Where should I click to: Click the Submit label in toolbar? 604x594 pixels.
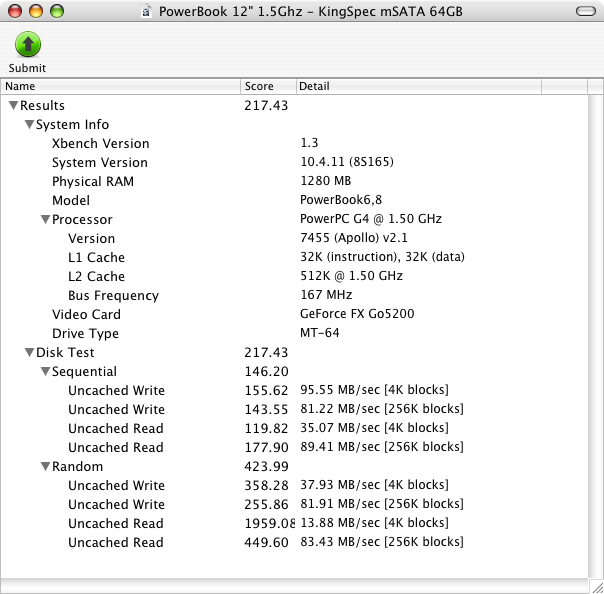tap(27, 68)
